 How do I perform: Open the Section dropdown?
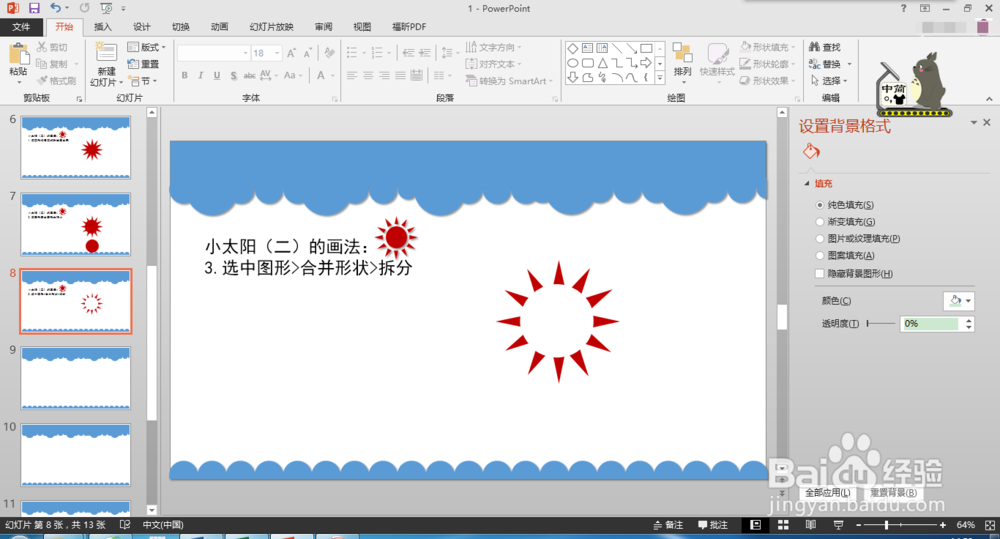pos(143,81)
